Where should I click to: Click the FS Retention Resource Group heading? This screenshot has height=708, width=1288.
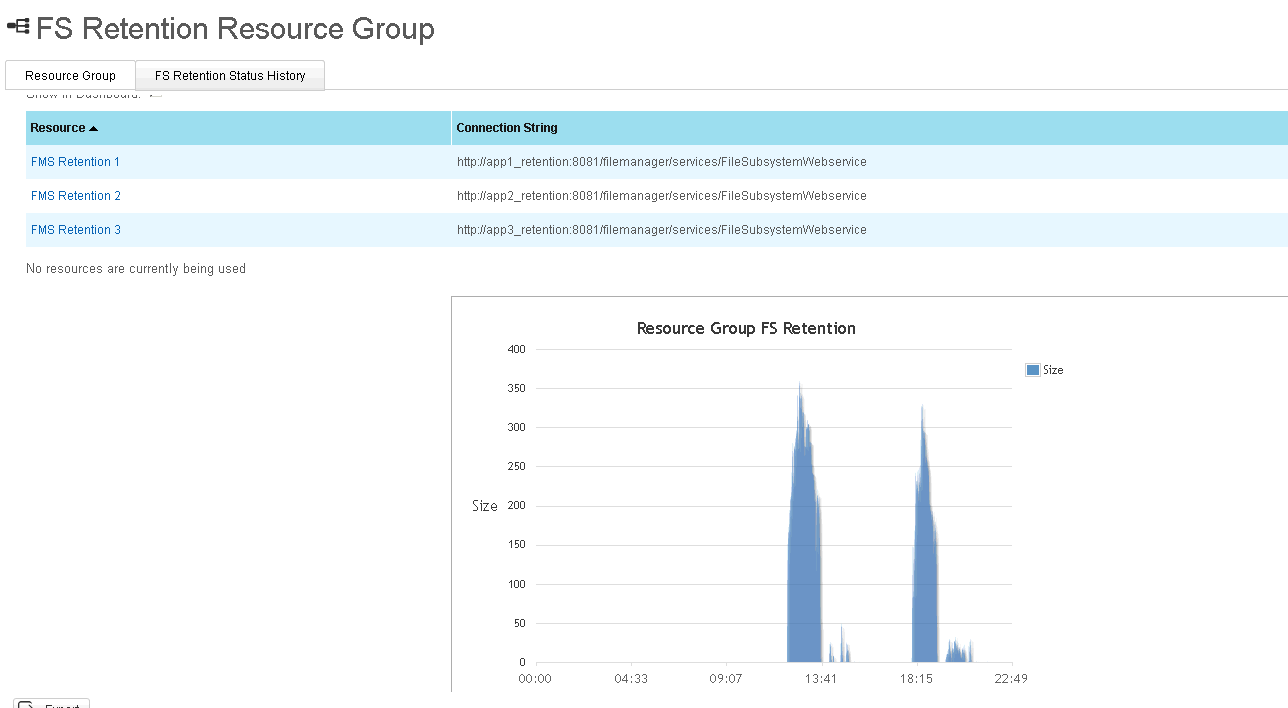click(235, 29)
